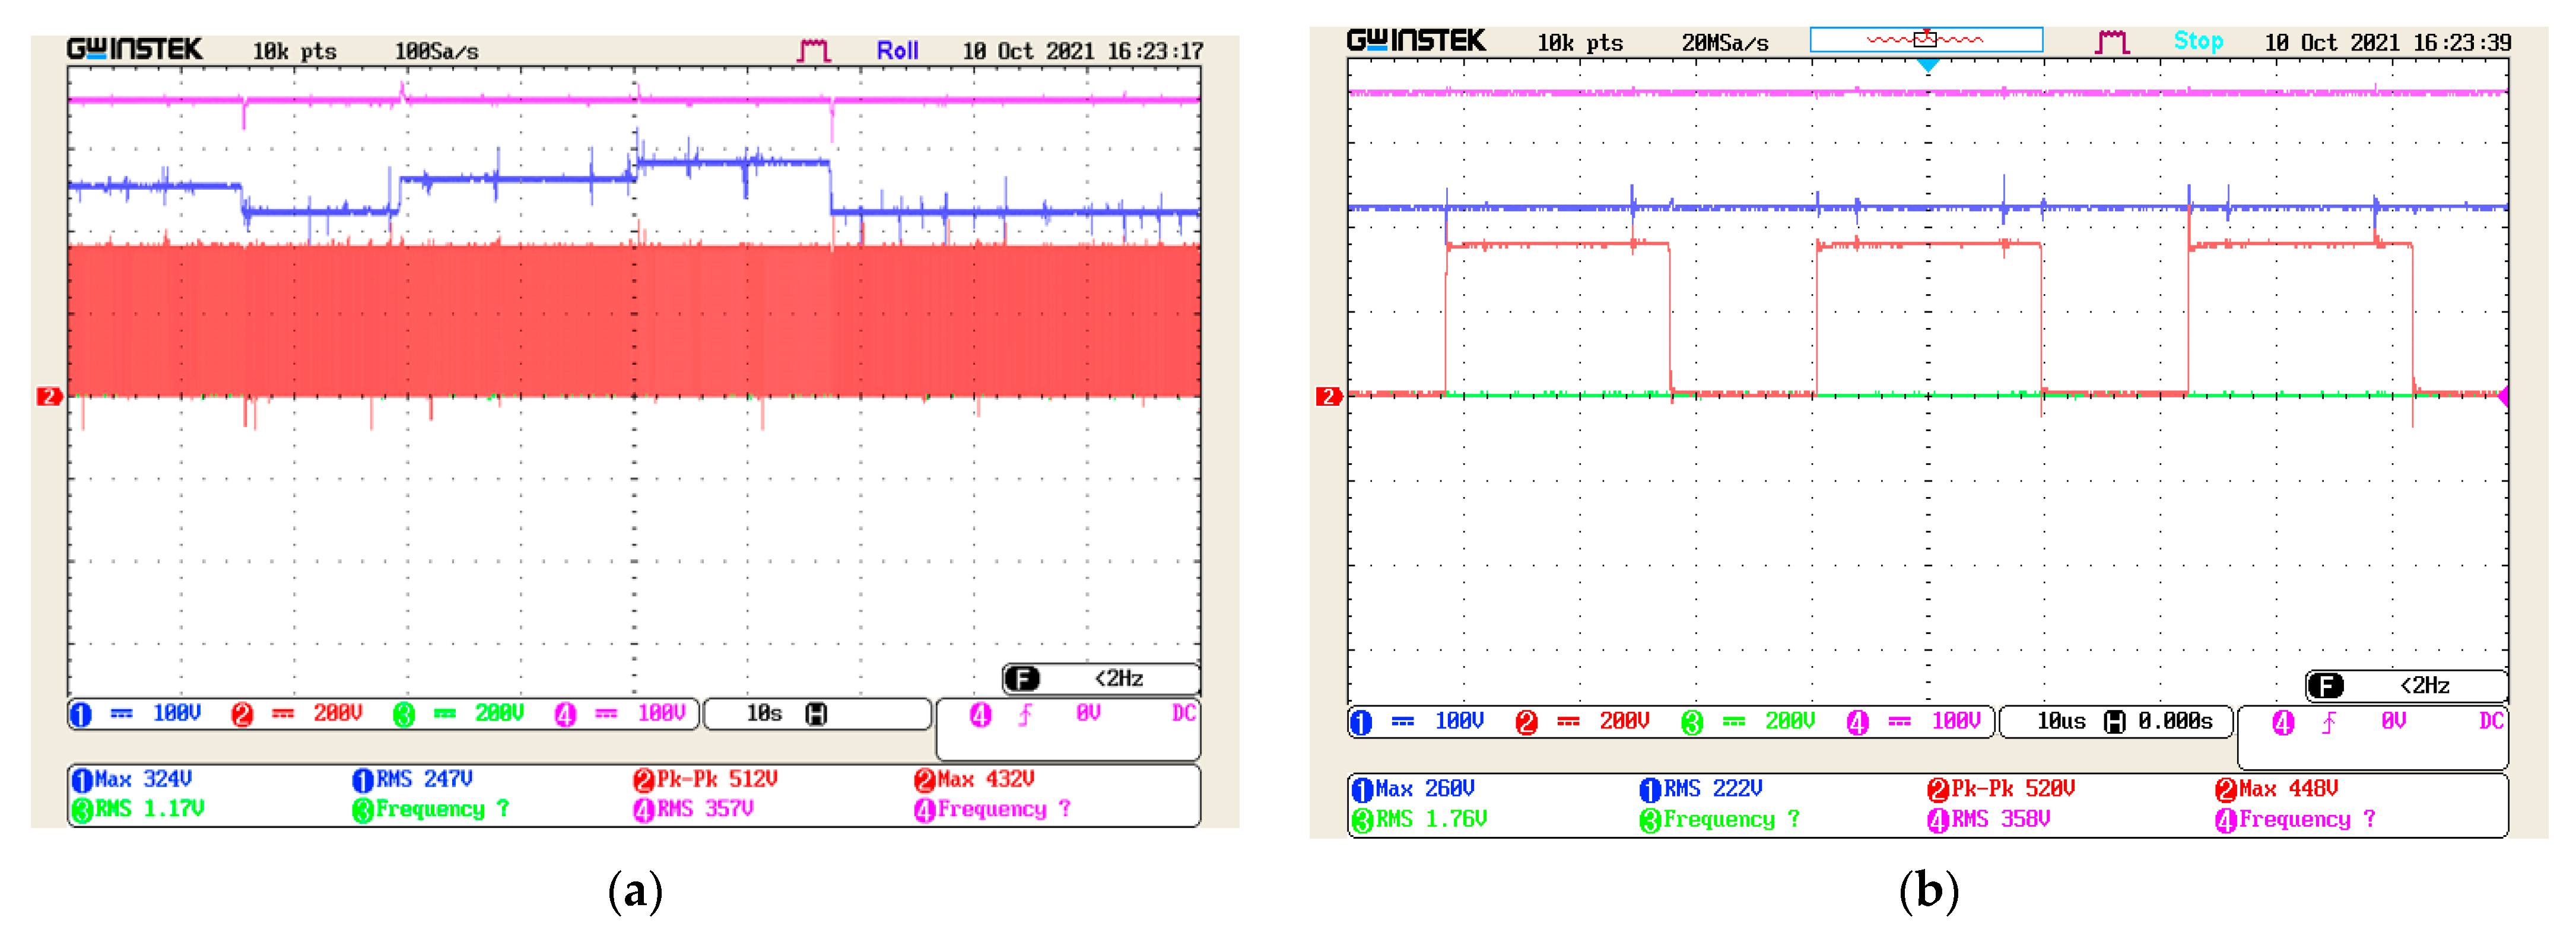Click the H icon before 0.000s
2576x933 pixels.
(2114, 722)
